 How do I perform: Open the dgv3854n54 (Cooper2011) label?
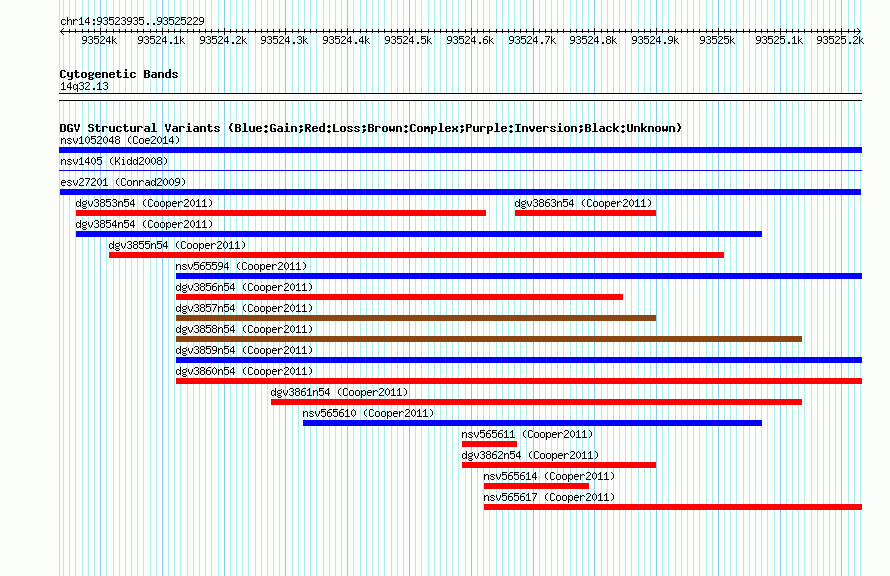[x=144, y=224]
